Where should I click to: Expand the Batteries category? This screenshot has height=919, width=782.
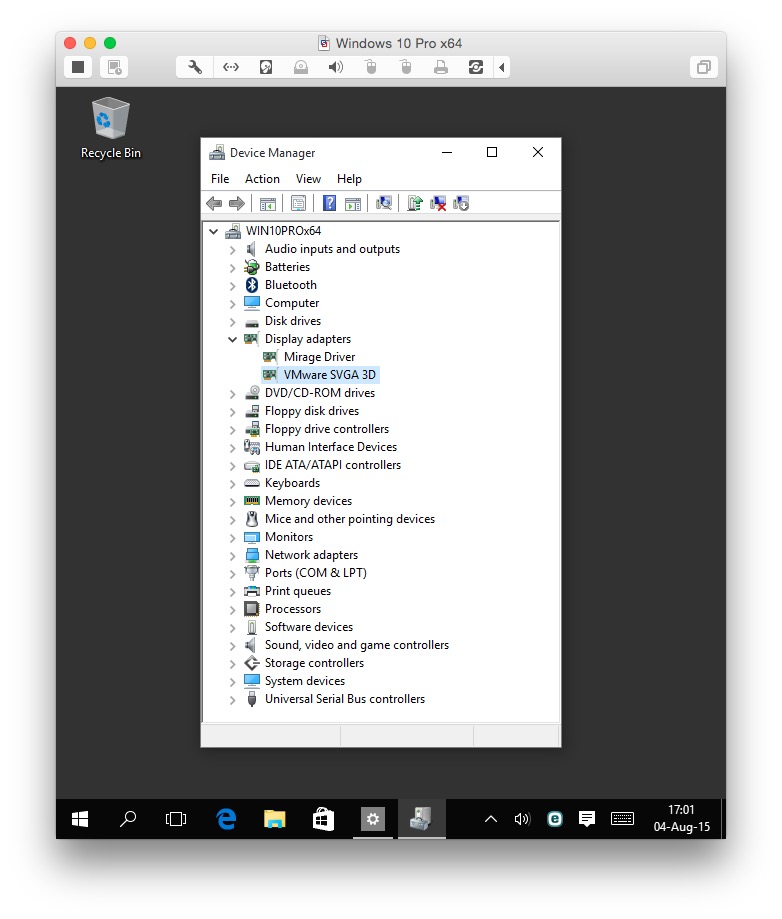coord(233,268)
